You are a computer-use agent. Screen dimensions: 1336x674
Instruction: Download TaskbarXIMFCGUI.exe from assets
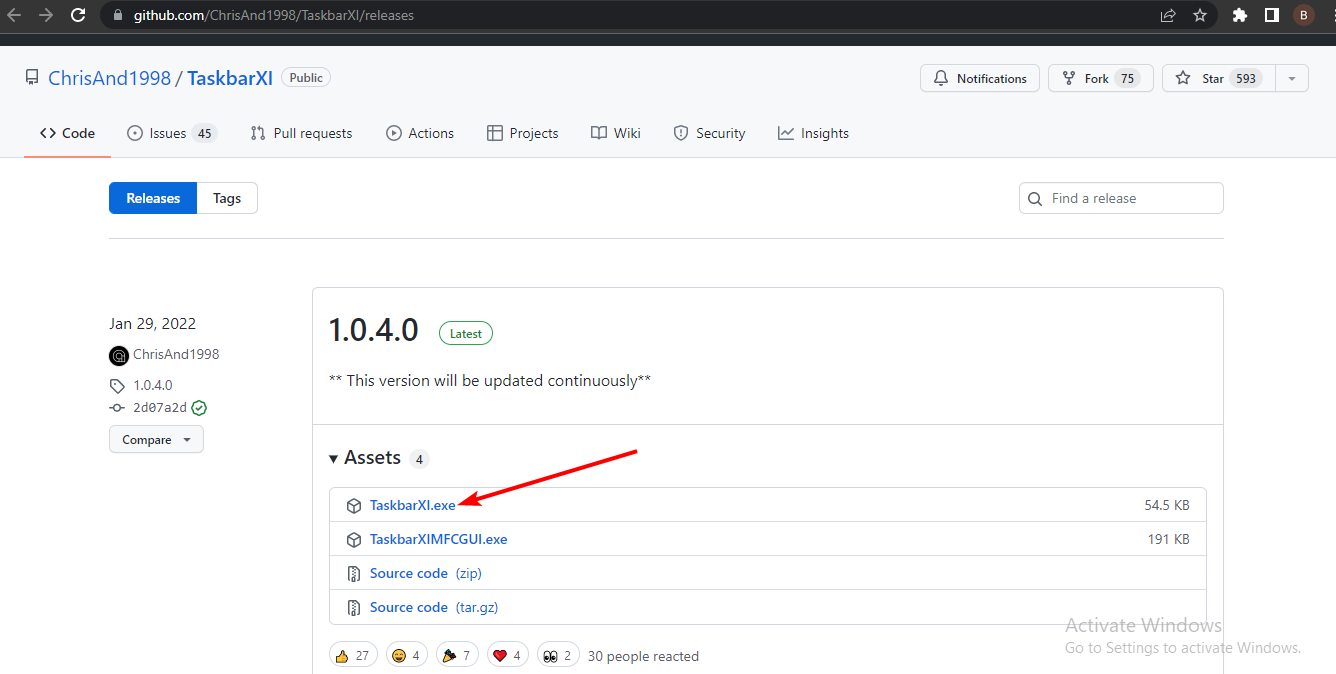tap(438, 539)
